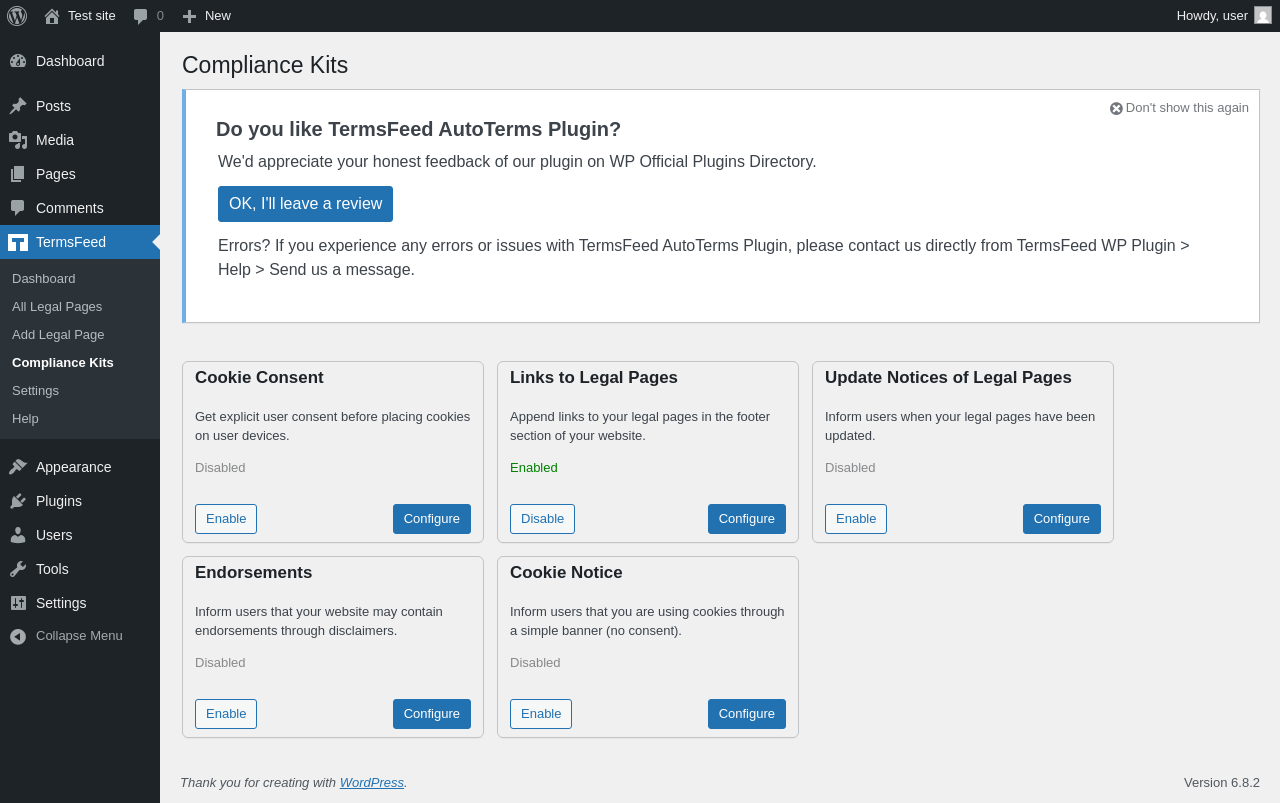This screenshot has height=803, width=1280.
Task: Click the Posts pushpin icon
Action: 18,106
